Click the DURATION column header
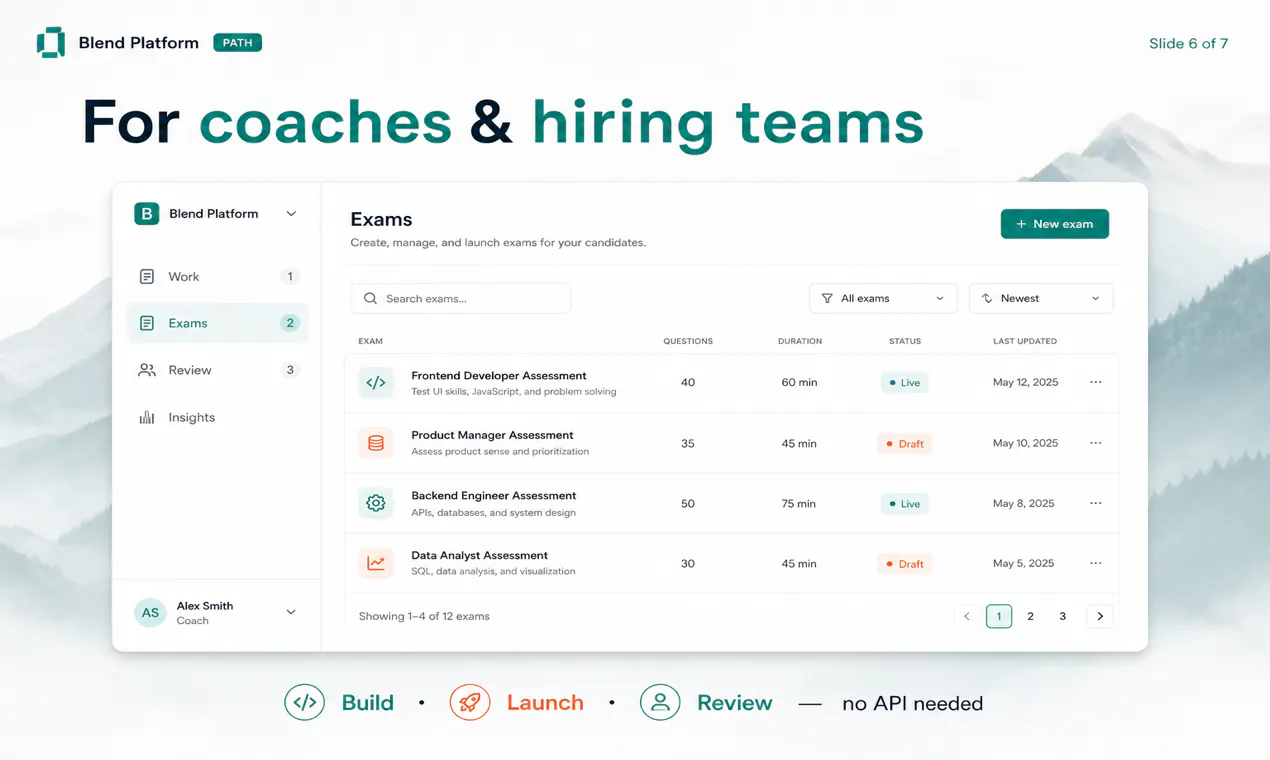This screenshot has height=760, width=1270. 800,341
